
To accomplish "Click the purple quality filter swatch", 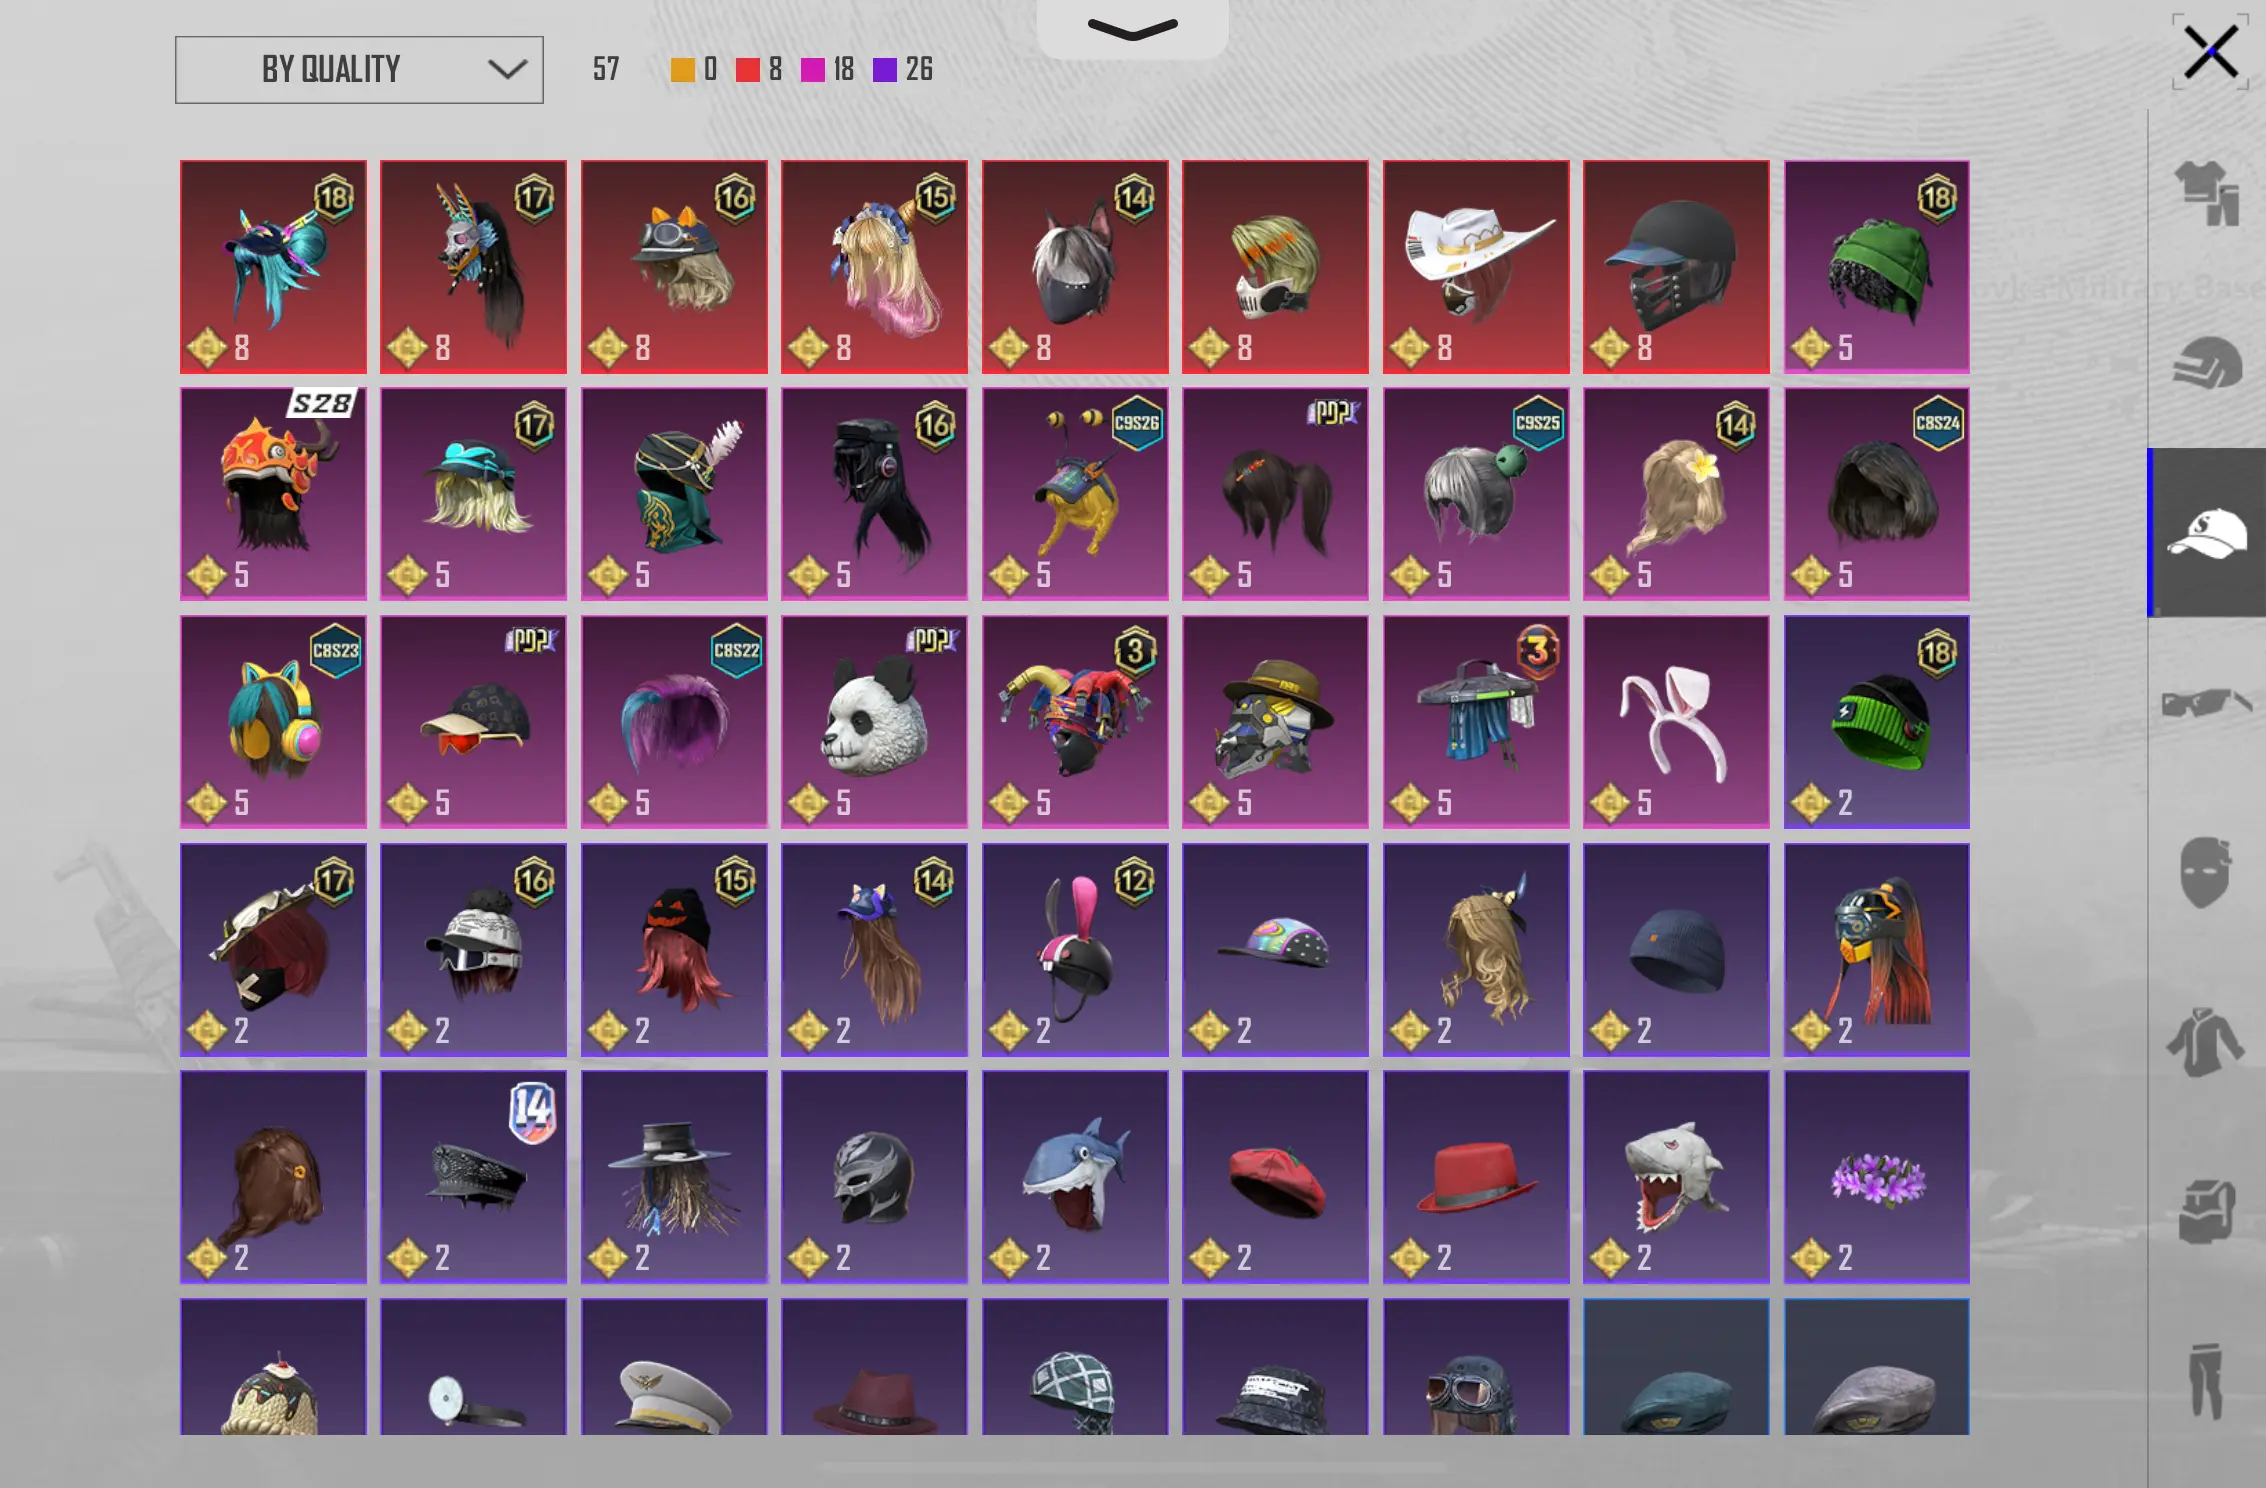I will tap(884, 69).
